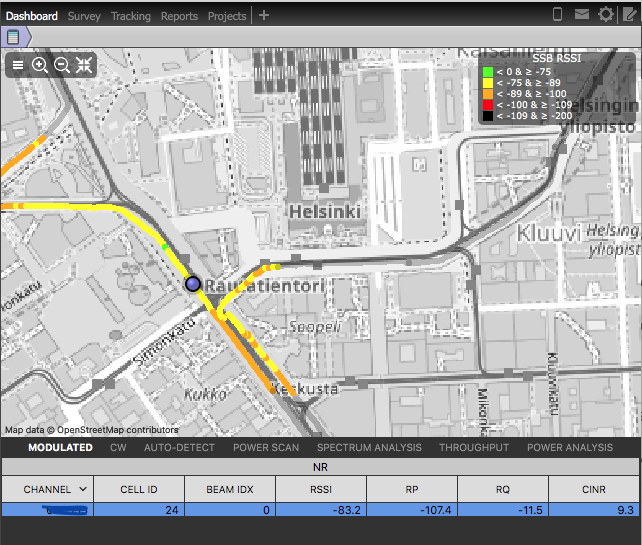Click the mobile device icon

pos(557,14)
